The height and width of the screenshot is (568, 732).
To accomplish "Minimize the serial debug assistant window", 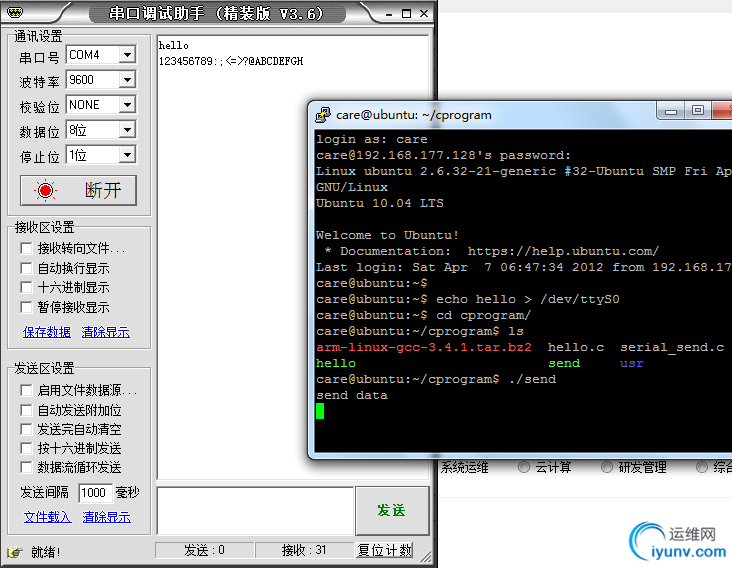I will tap(389, 14).
